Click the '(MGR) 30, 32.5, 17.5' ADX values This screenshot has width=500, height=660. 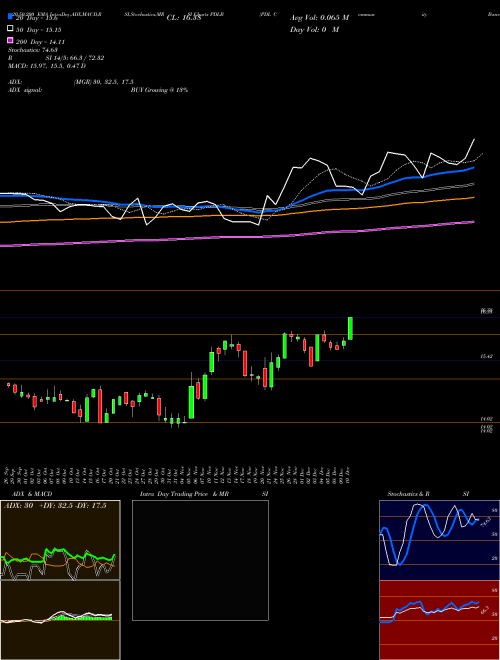[104, 82]
